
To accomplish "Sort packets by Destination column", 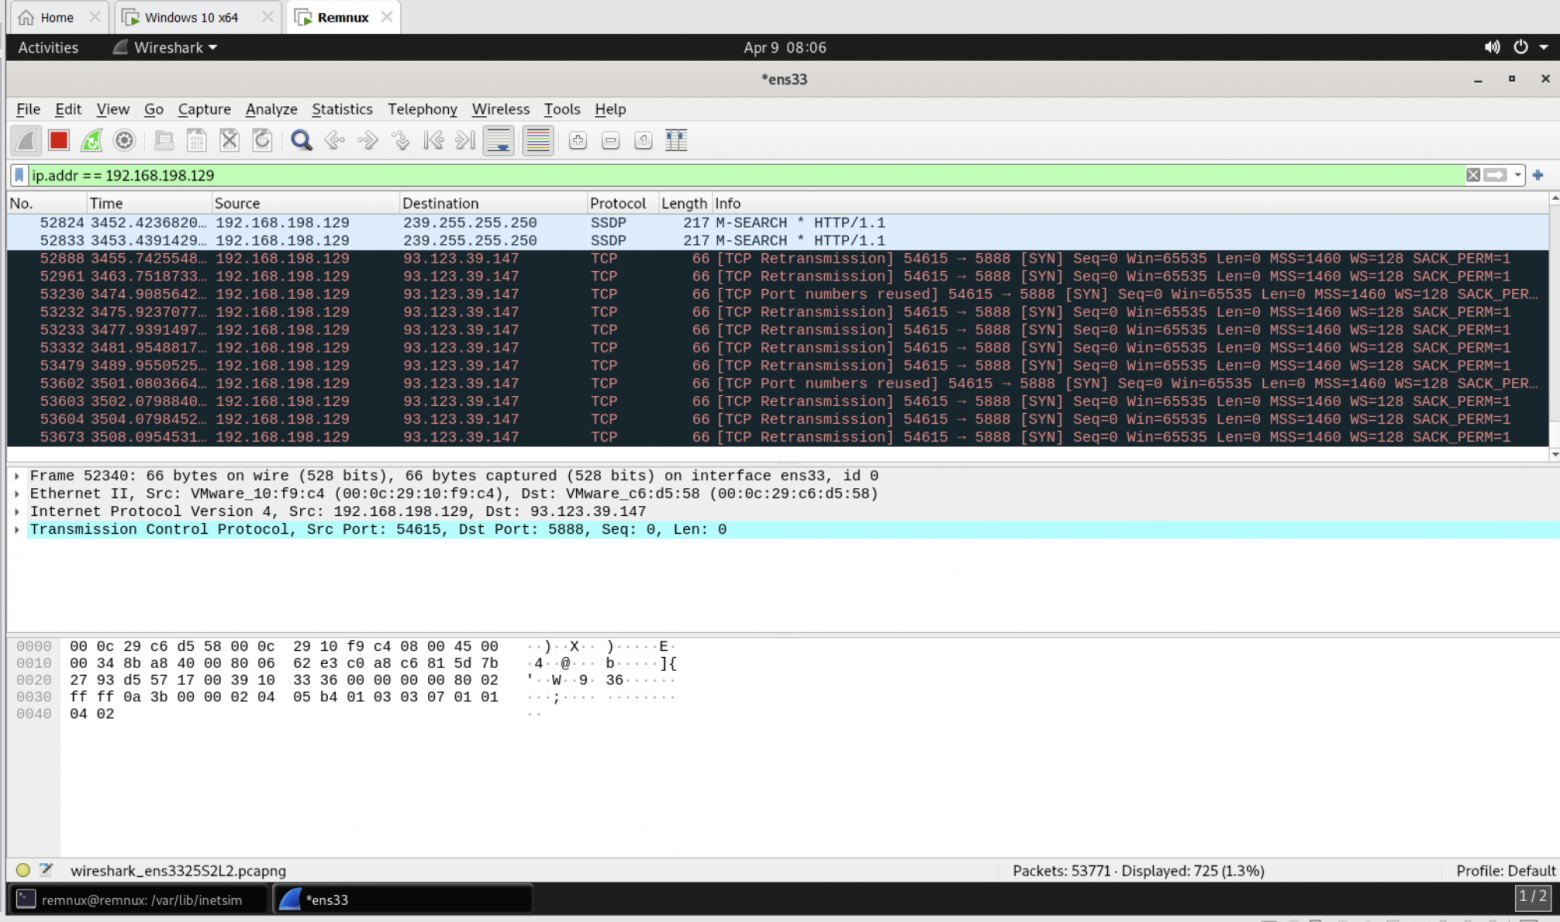I will [x=493, y=203].
